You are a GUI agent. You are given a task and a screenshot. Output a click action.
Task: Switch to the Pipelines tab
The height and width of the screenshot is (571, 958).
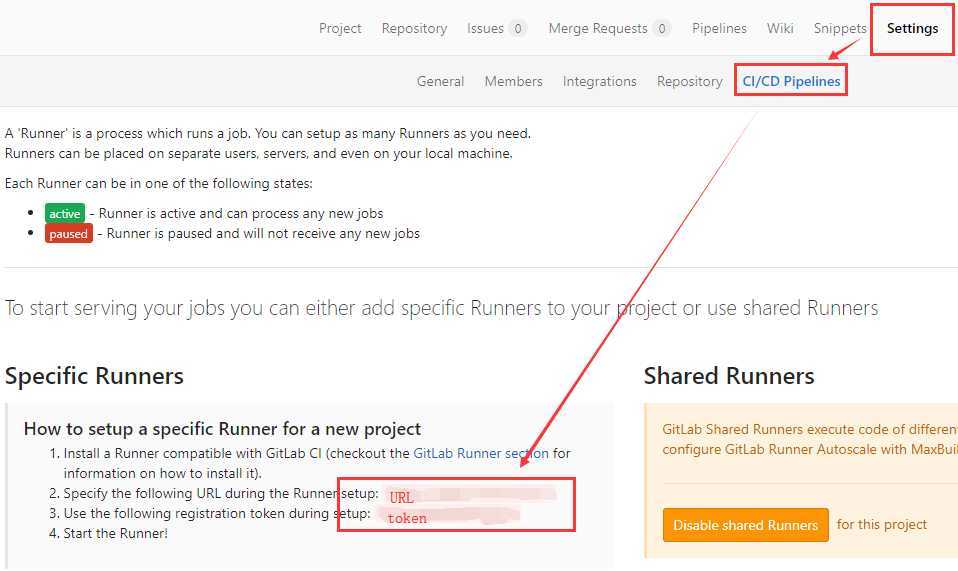point(719,29)
